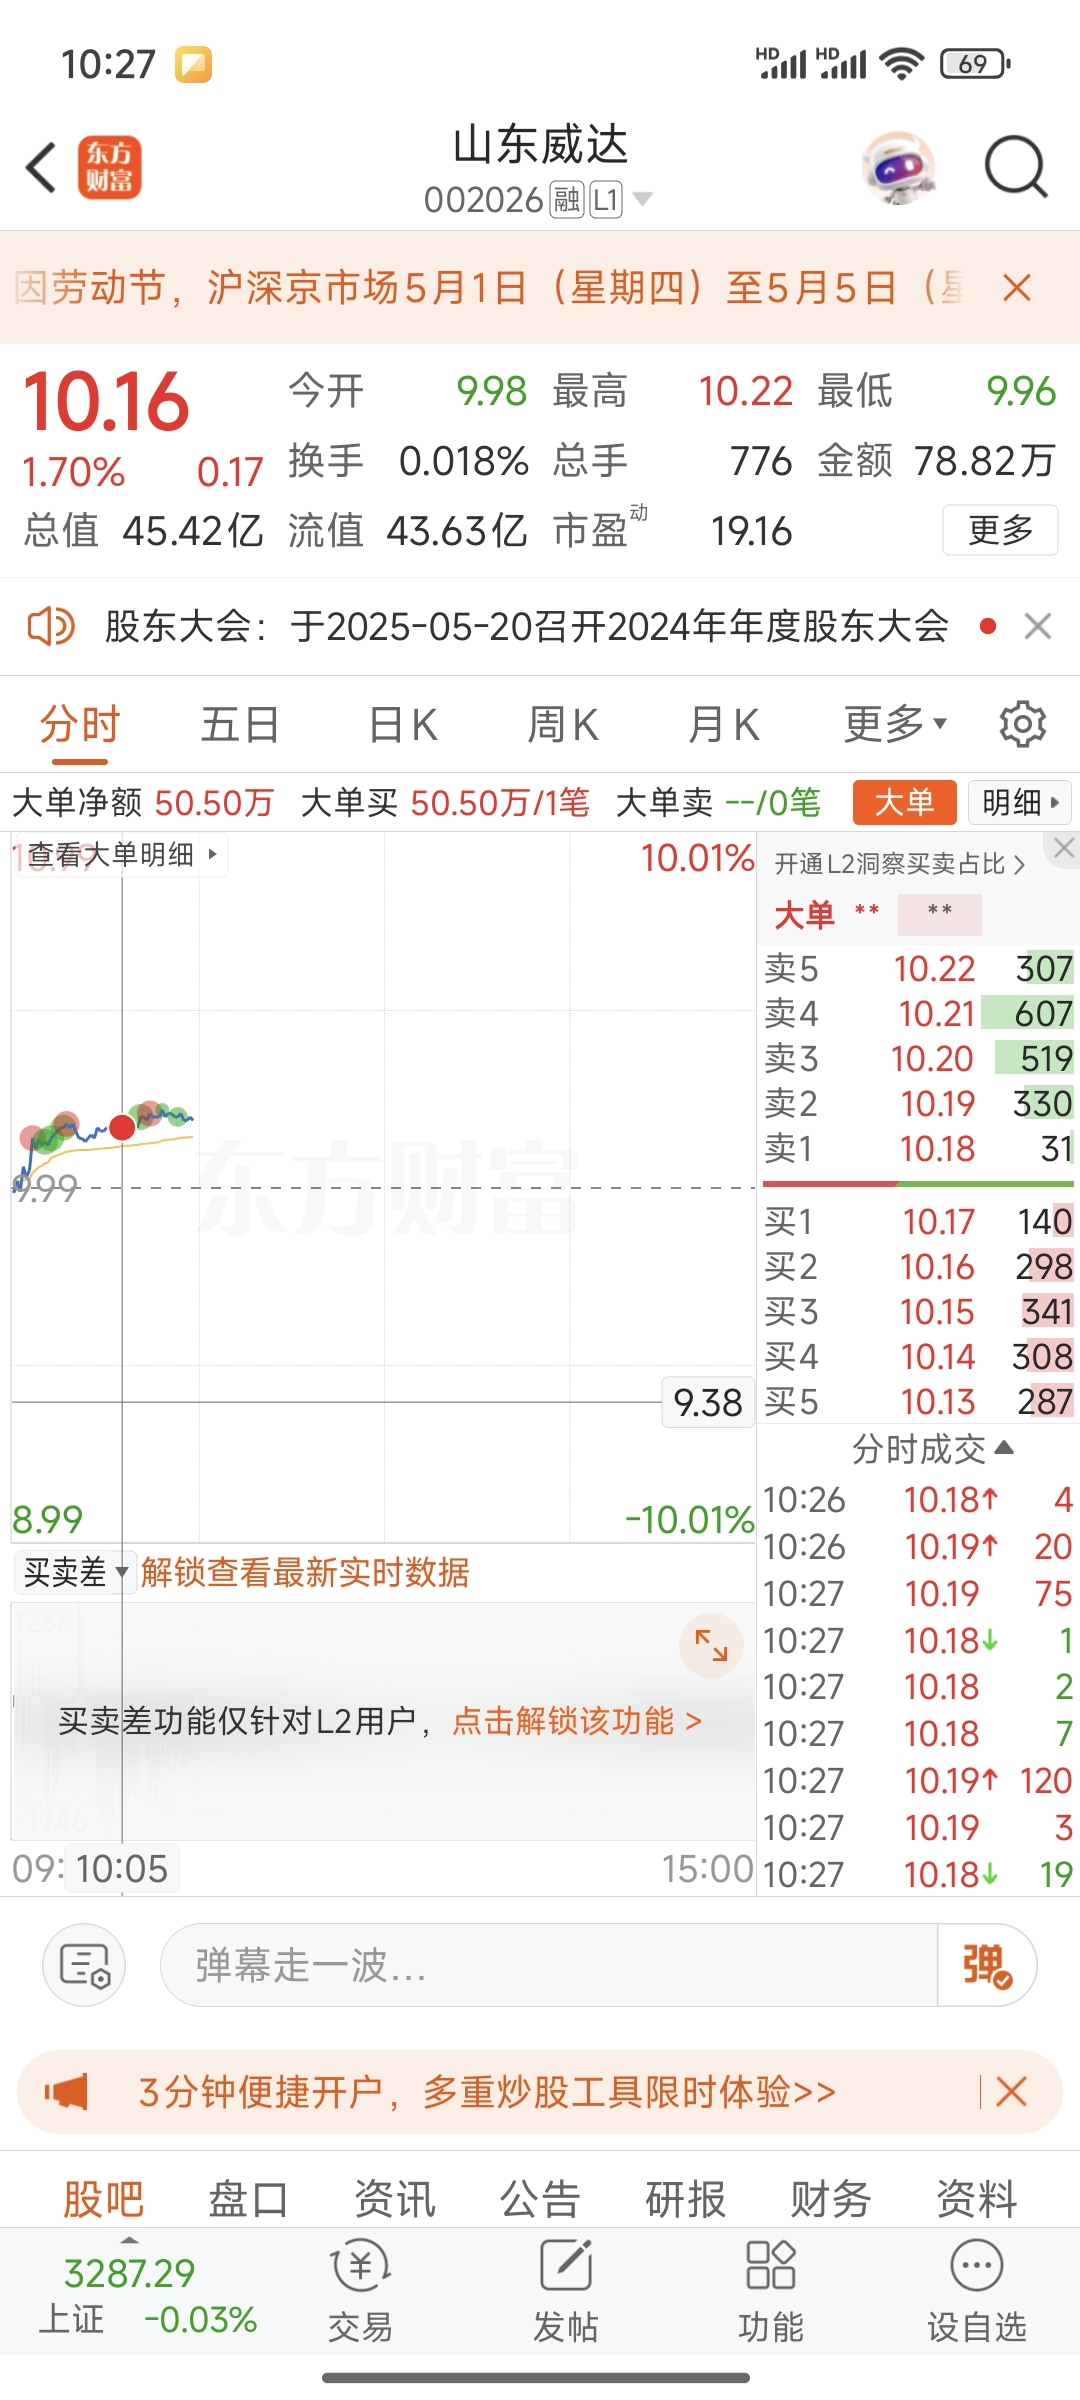Tap the 卖1 10.18 order row
This screenshot has height=2400, width=1080.
coord(918,1148)
